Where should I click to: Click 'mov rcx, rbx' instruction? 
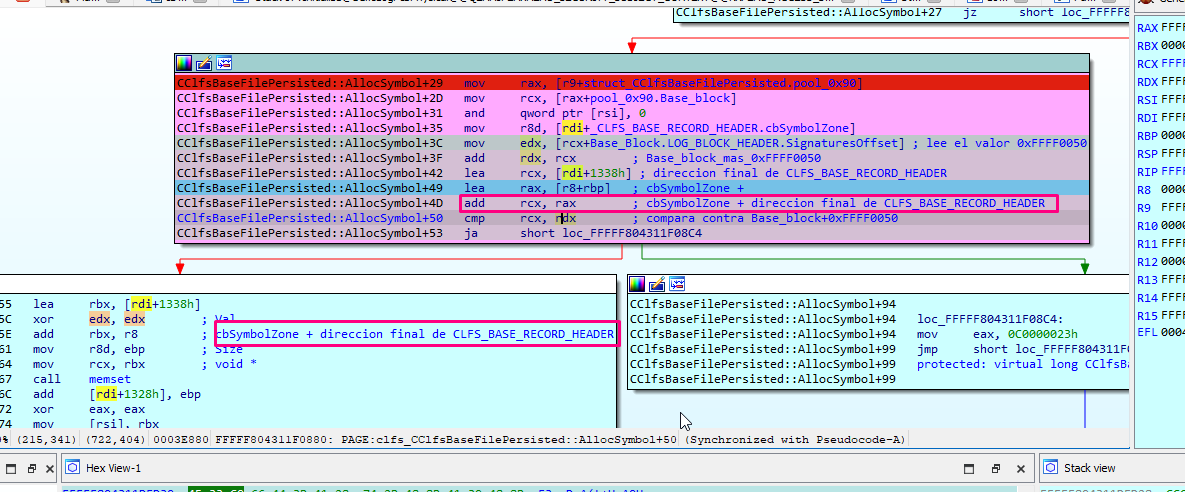[90, 364]
